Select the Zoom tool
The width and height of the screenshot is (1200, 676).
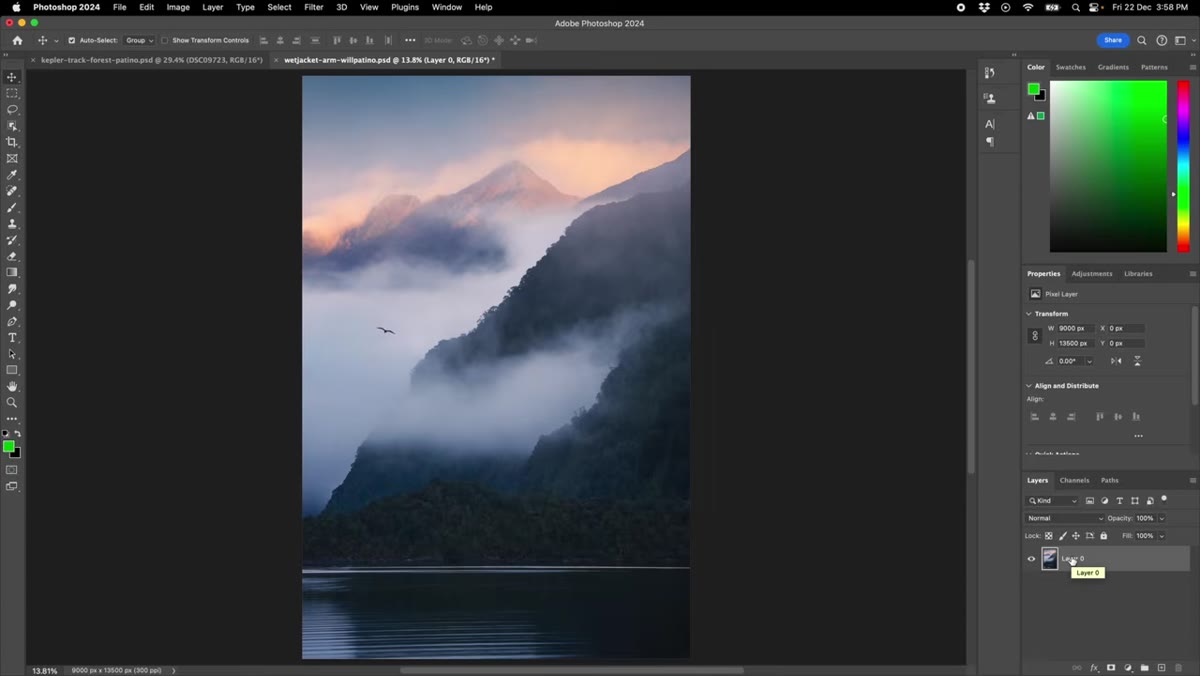pos(12,402)
